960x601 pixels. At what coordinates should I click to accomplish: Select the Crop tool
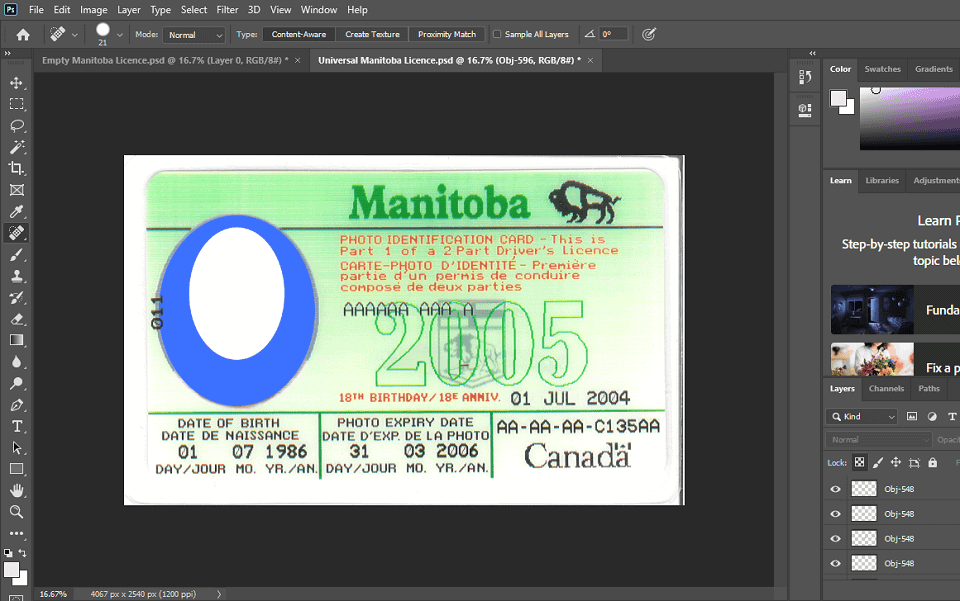point(16,168)
